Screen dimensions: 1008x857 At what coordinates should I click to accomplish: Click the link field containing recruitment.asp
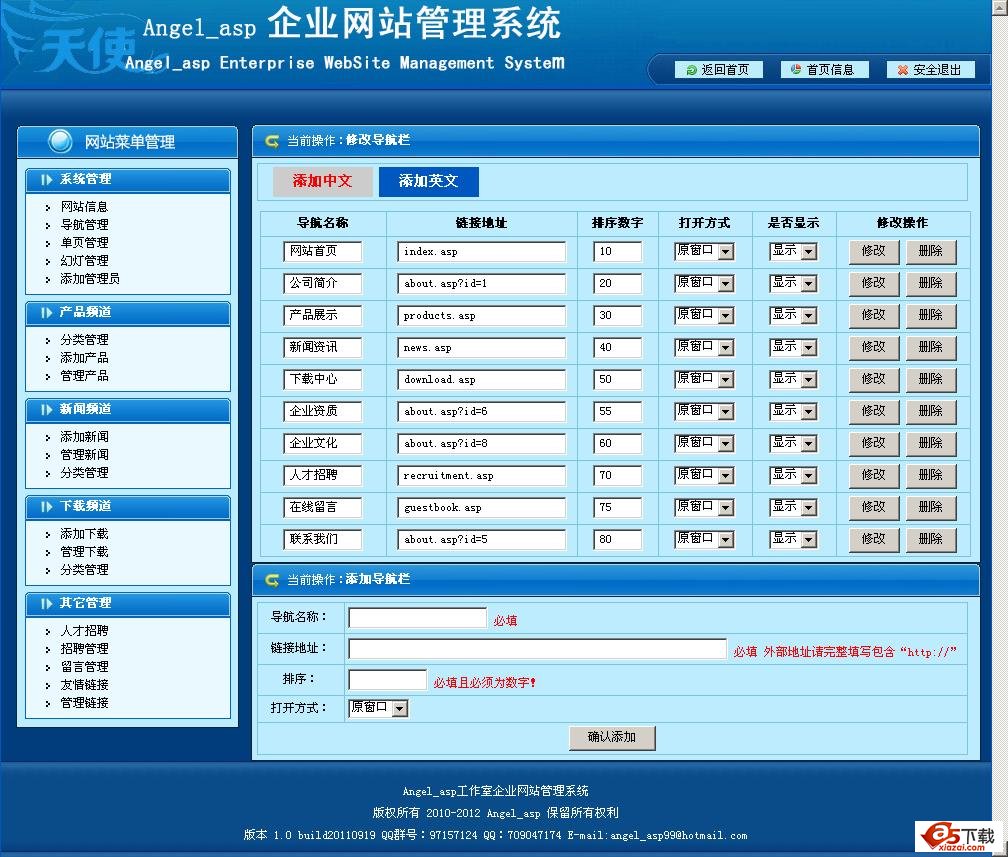(482, 476)
